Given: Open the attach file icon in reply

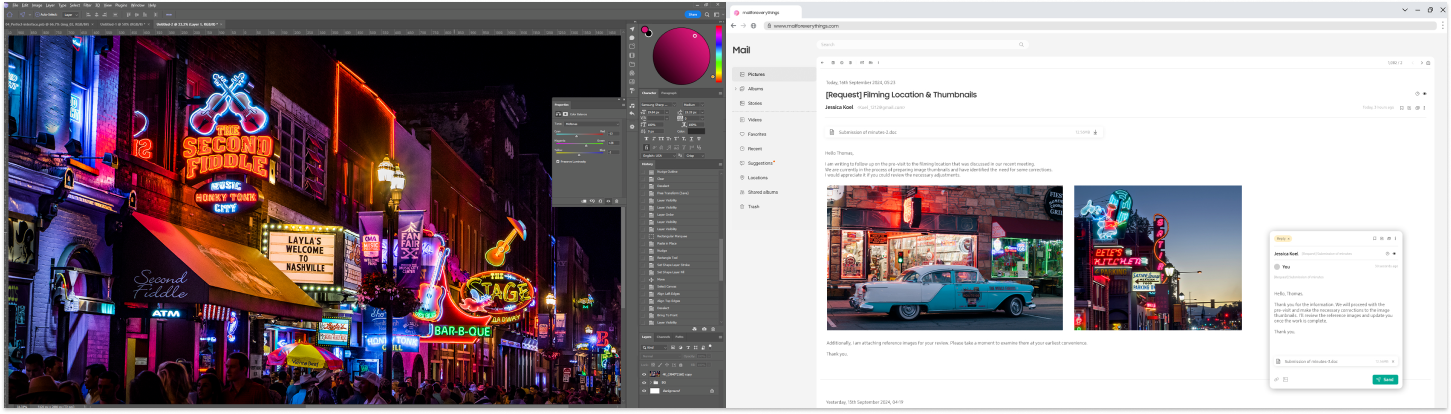Looking at the screenshot, I should [x=1276, y=380].
